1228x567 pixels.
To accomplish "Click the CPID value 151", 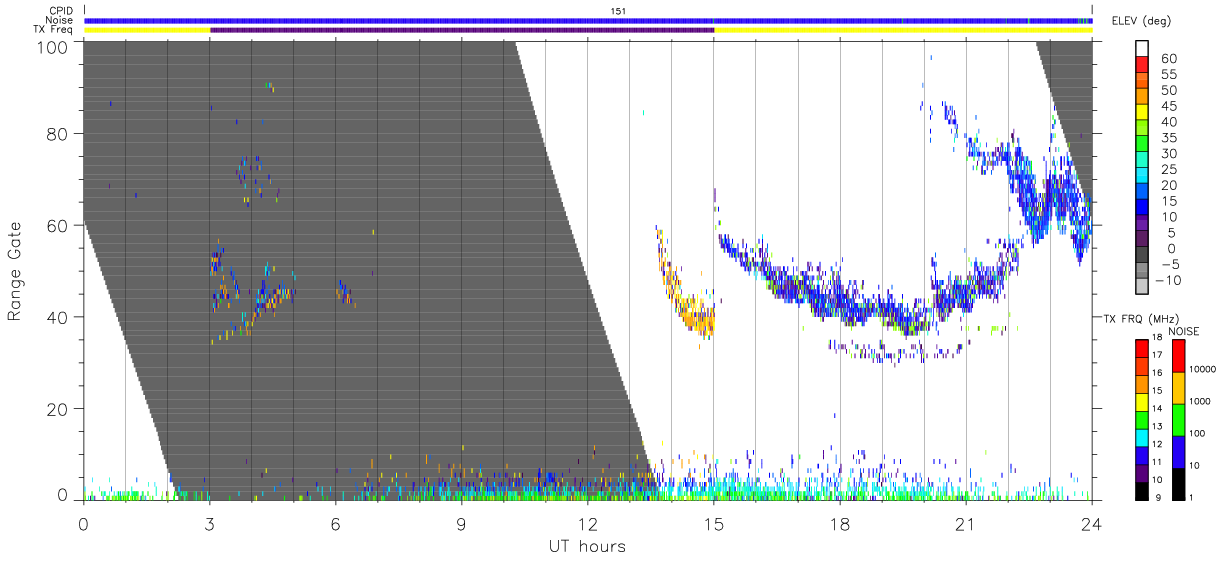I will coord(619,11).
